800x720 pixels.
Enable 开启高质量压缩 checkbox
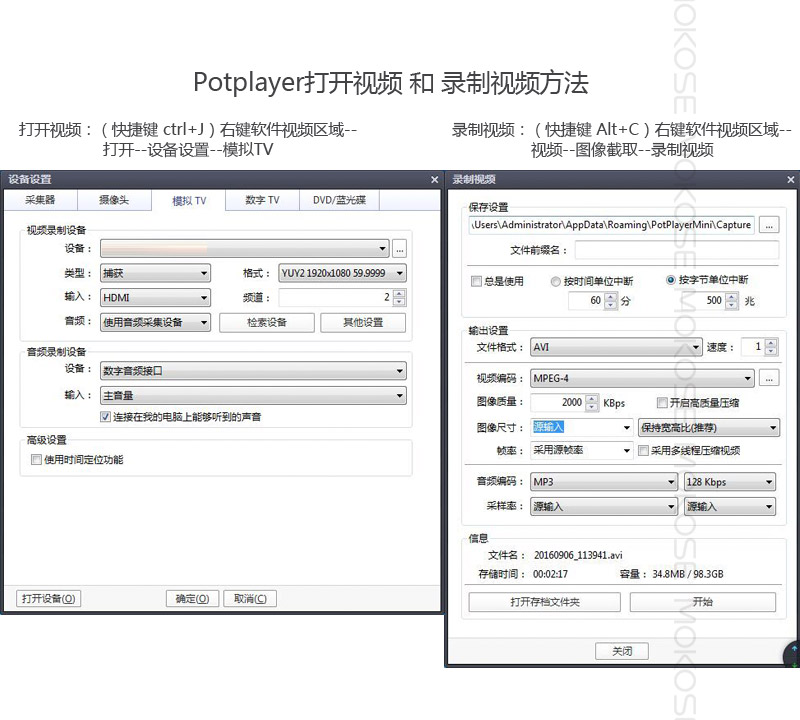[x=662, y=403]
